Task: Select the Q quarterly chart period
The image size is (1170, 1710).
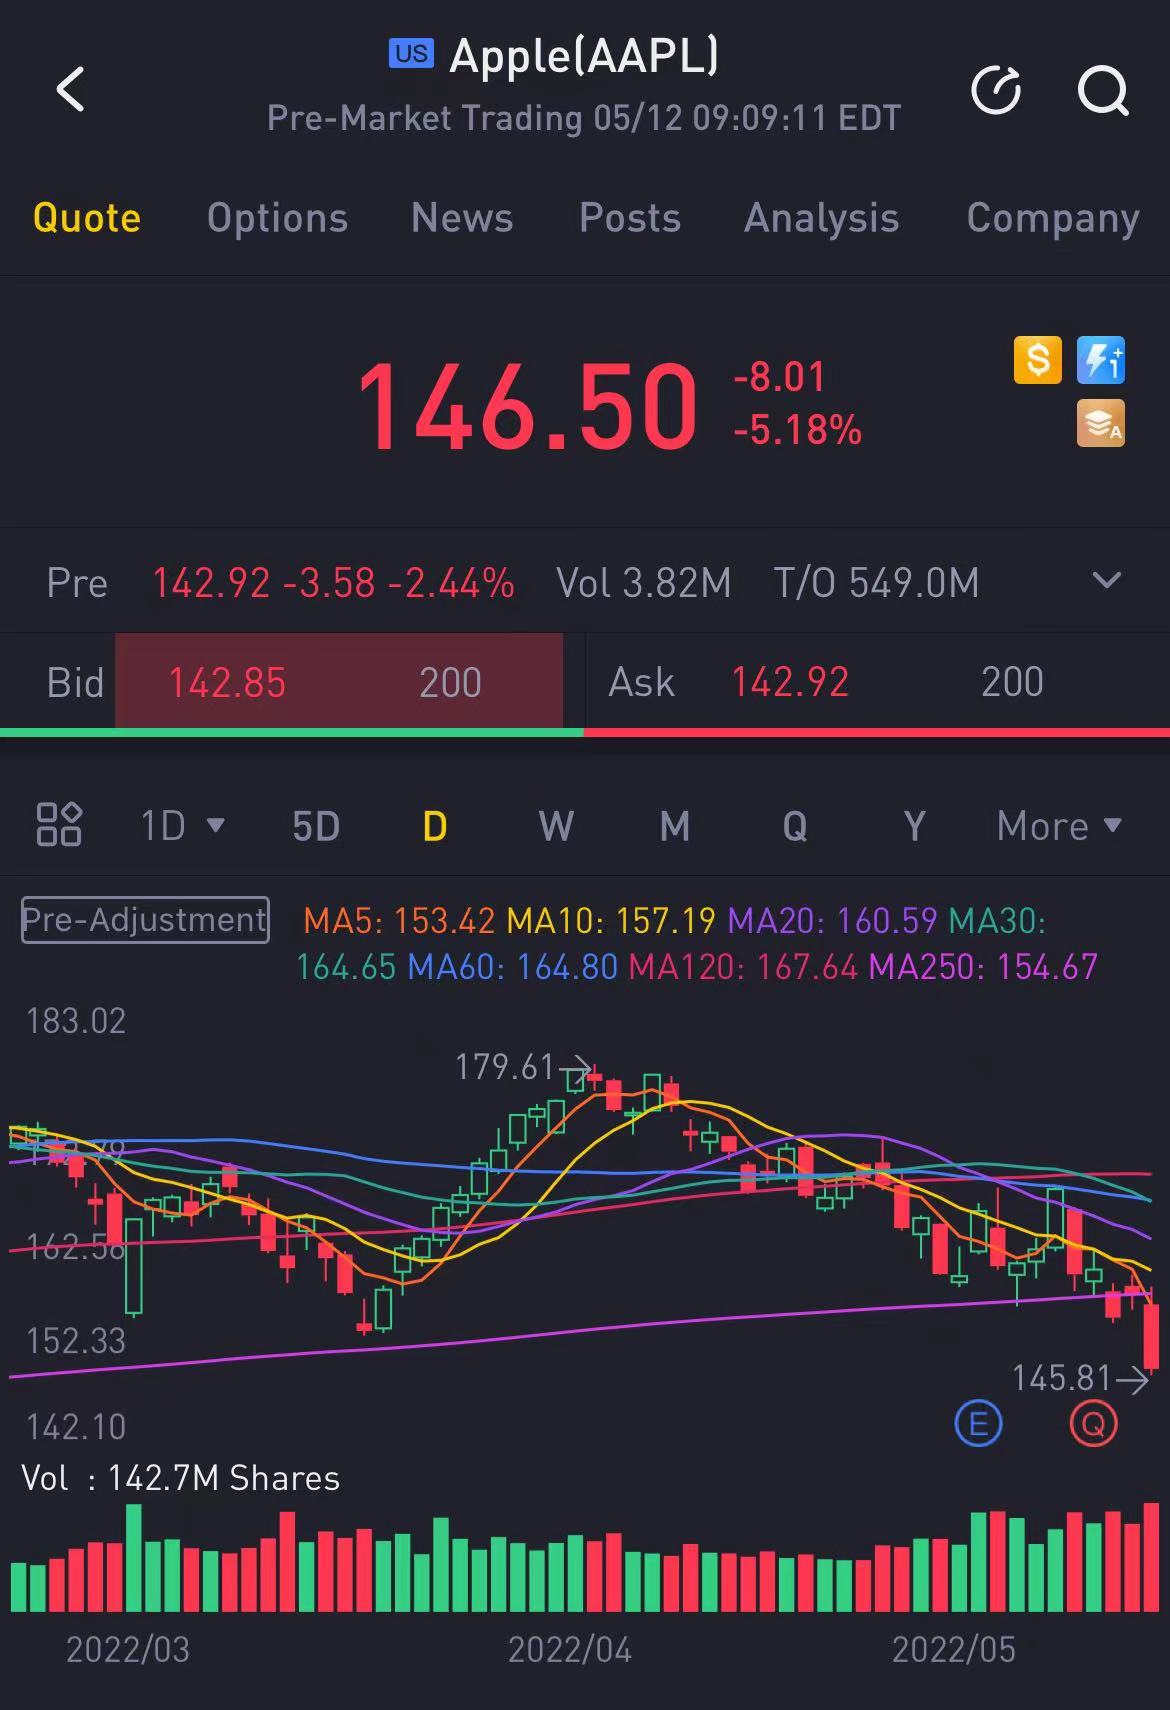Action: [795, 826]
